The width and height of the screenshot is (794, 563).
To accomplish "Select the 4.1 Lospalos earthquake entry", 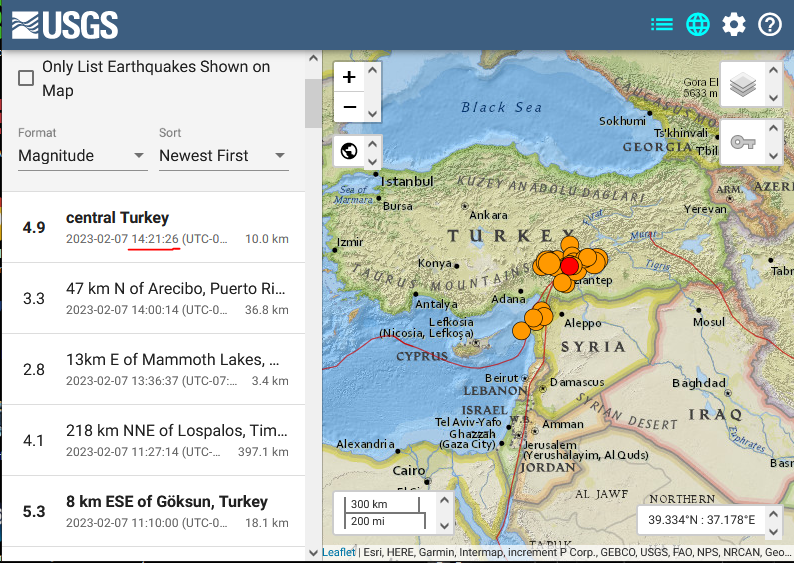I will click(153, 440).
